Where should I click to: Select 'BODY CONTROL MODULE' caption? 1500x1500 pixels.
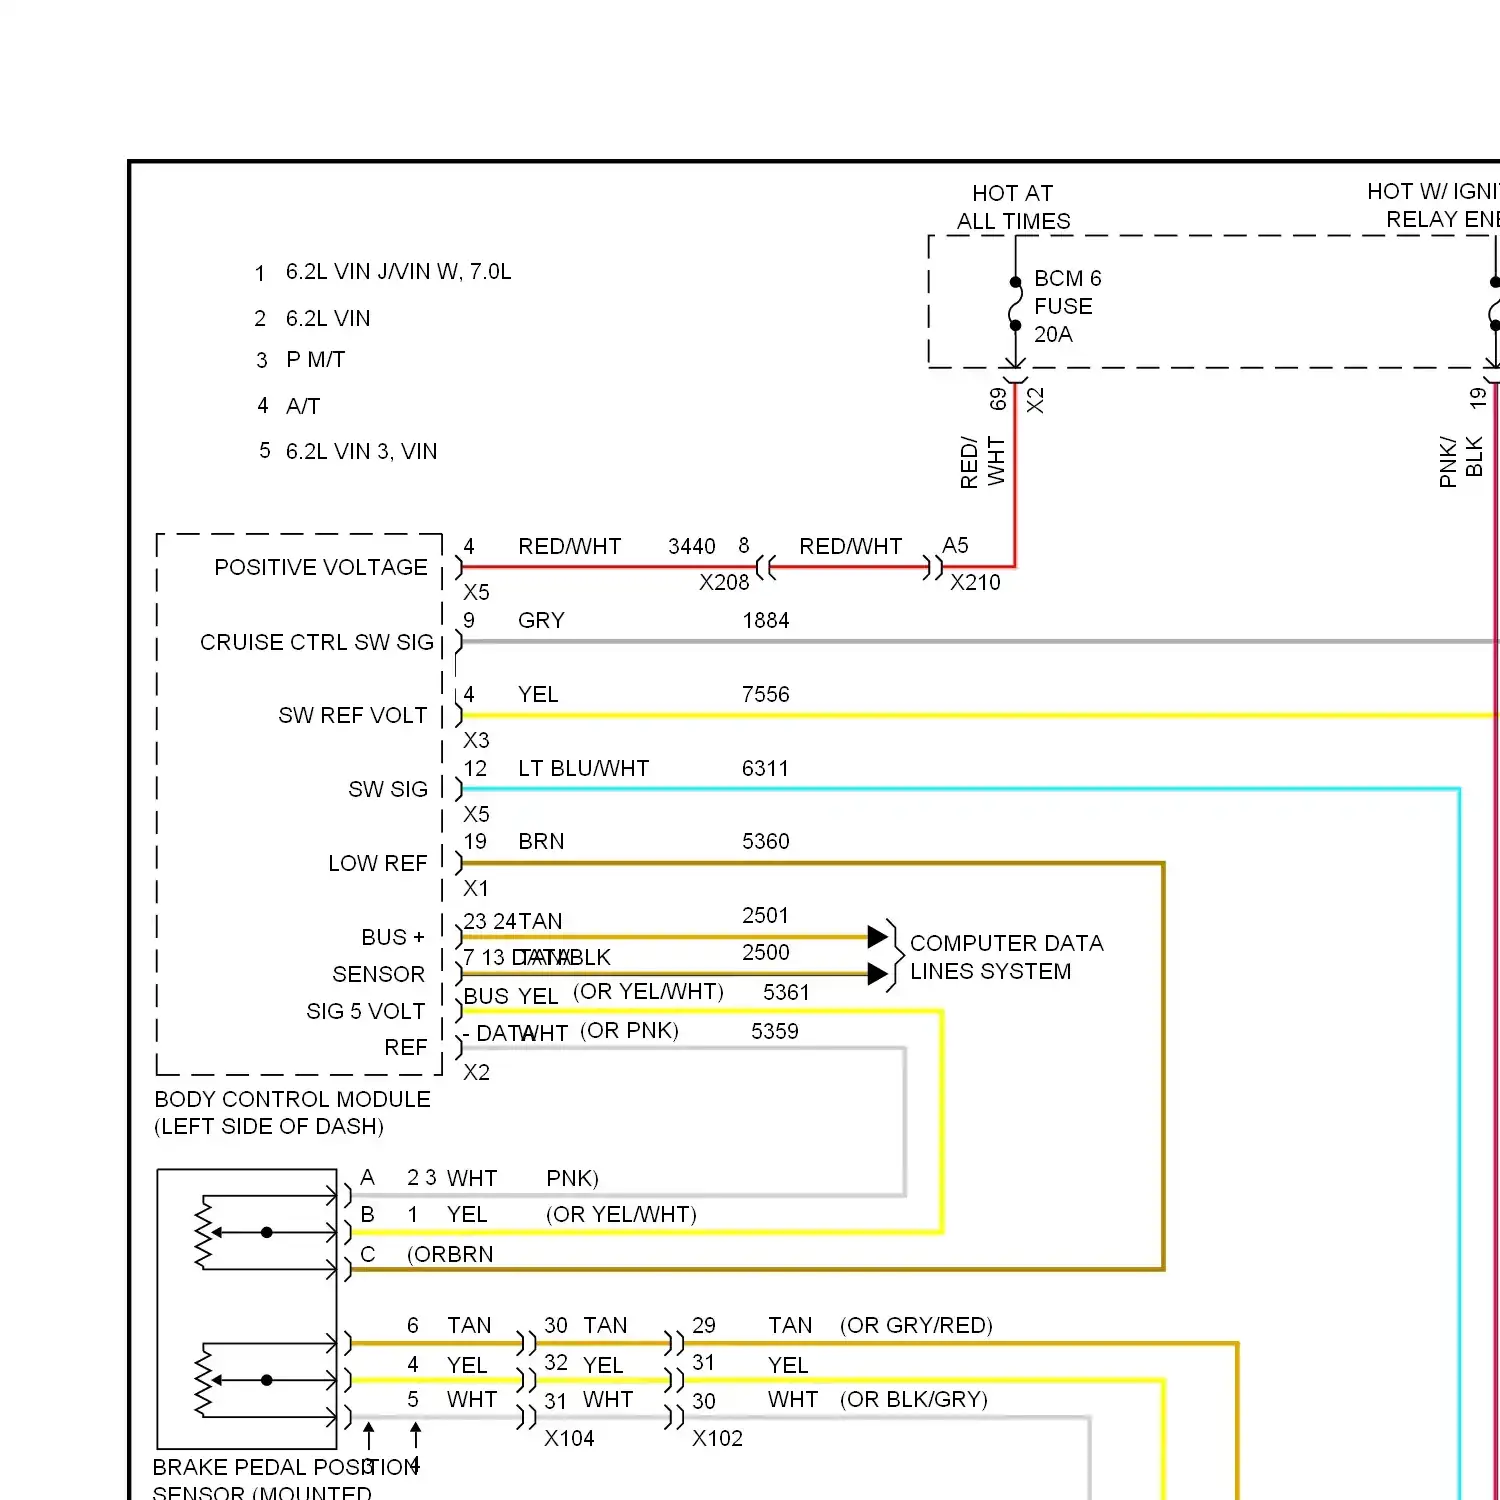tap(293, 1099)
